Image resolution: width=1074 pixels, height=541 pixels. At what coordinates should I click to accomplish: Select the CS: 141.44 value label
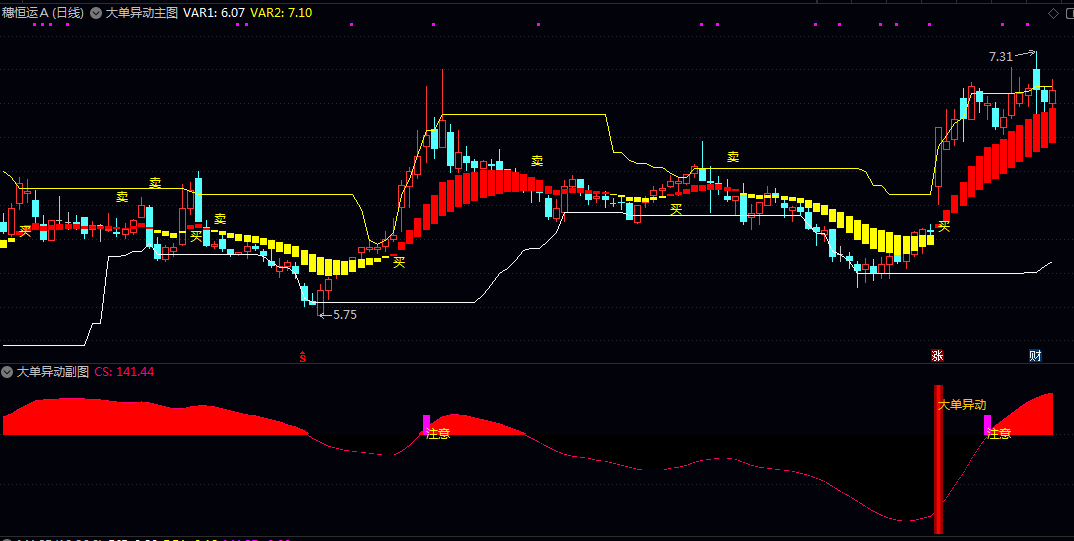pyautogui.click(x=124, y=372)
